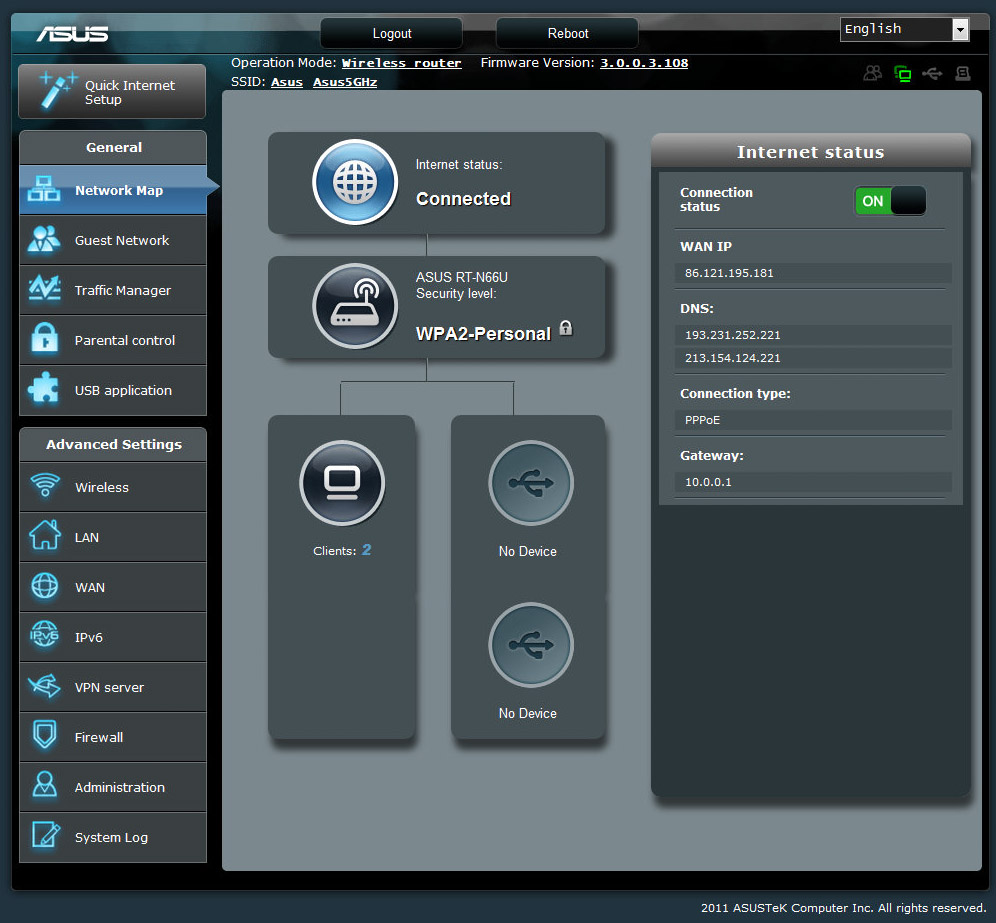
Task: Click the VPN server arrows icon
Action: pos(44,685)
